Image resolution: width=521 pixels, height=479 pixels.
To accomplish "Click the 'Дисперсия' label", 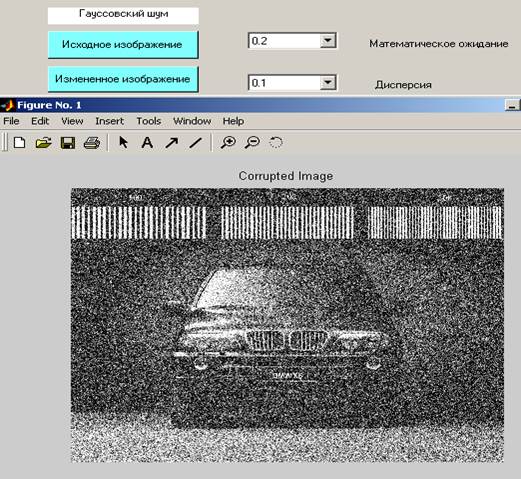I will pyautogui.click(x=403, y=85).
